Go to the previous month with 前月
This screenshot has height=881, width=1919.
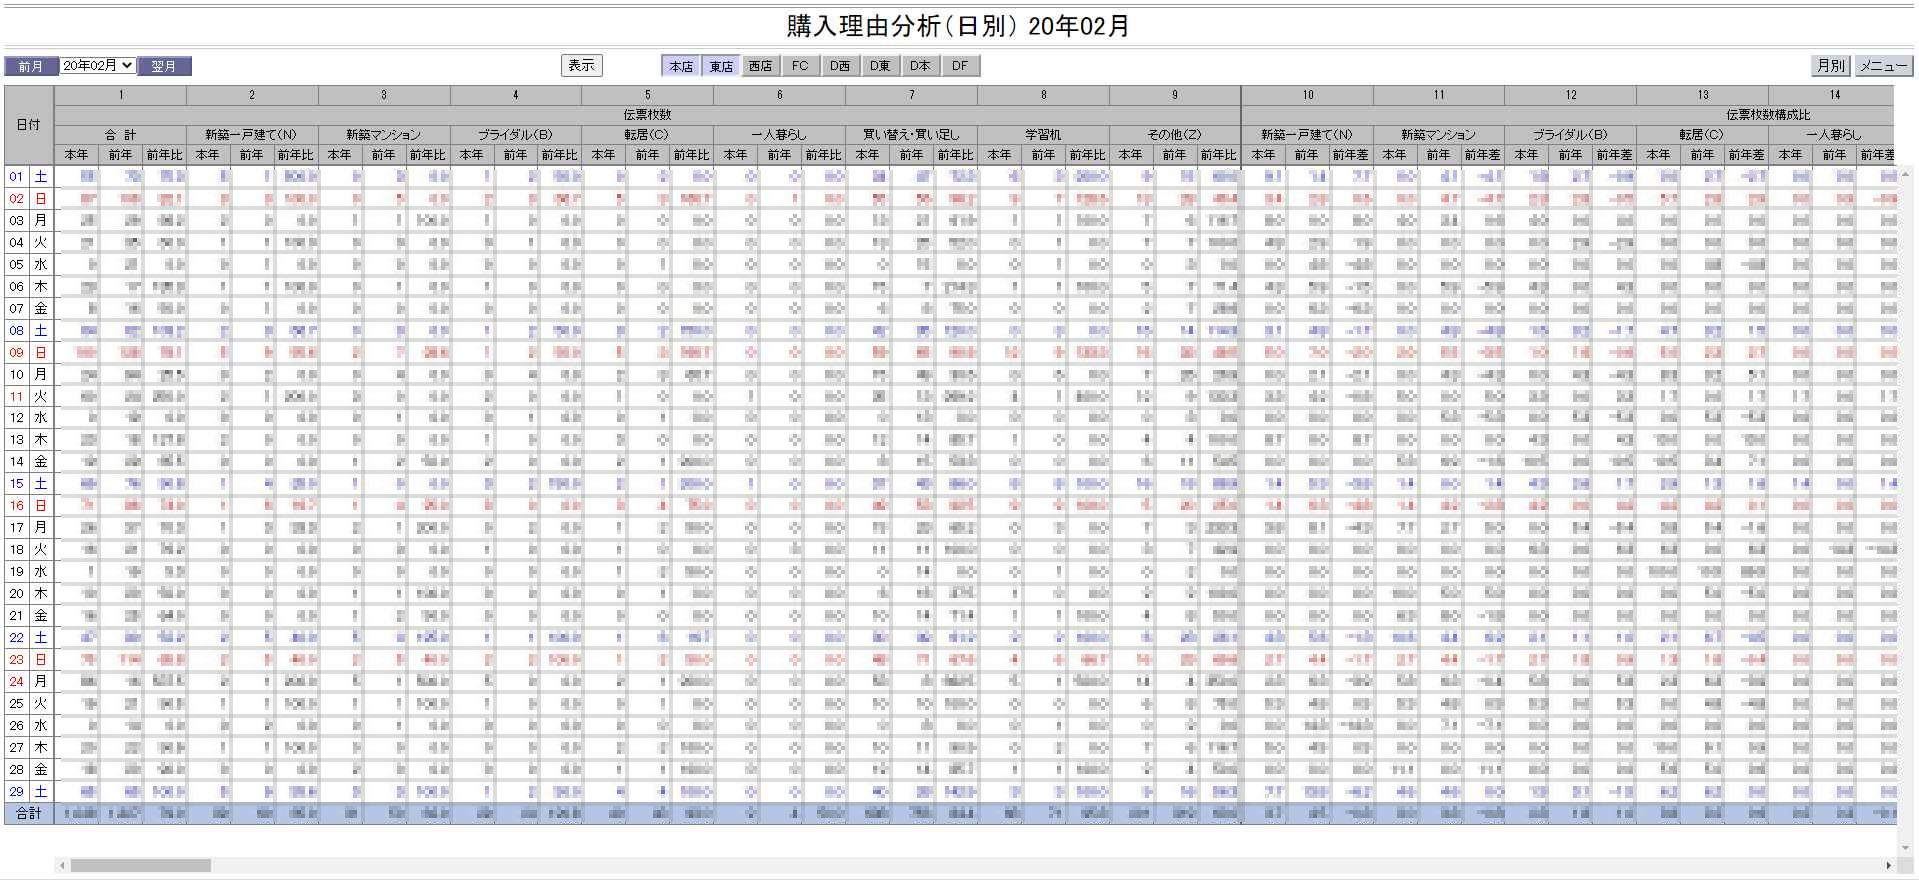[31, 66]
